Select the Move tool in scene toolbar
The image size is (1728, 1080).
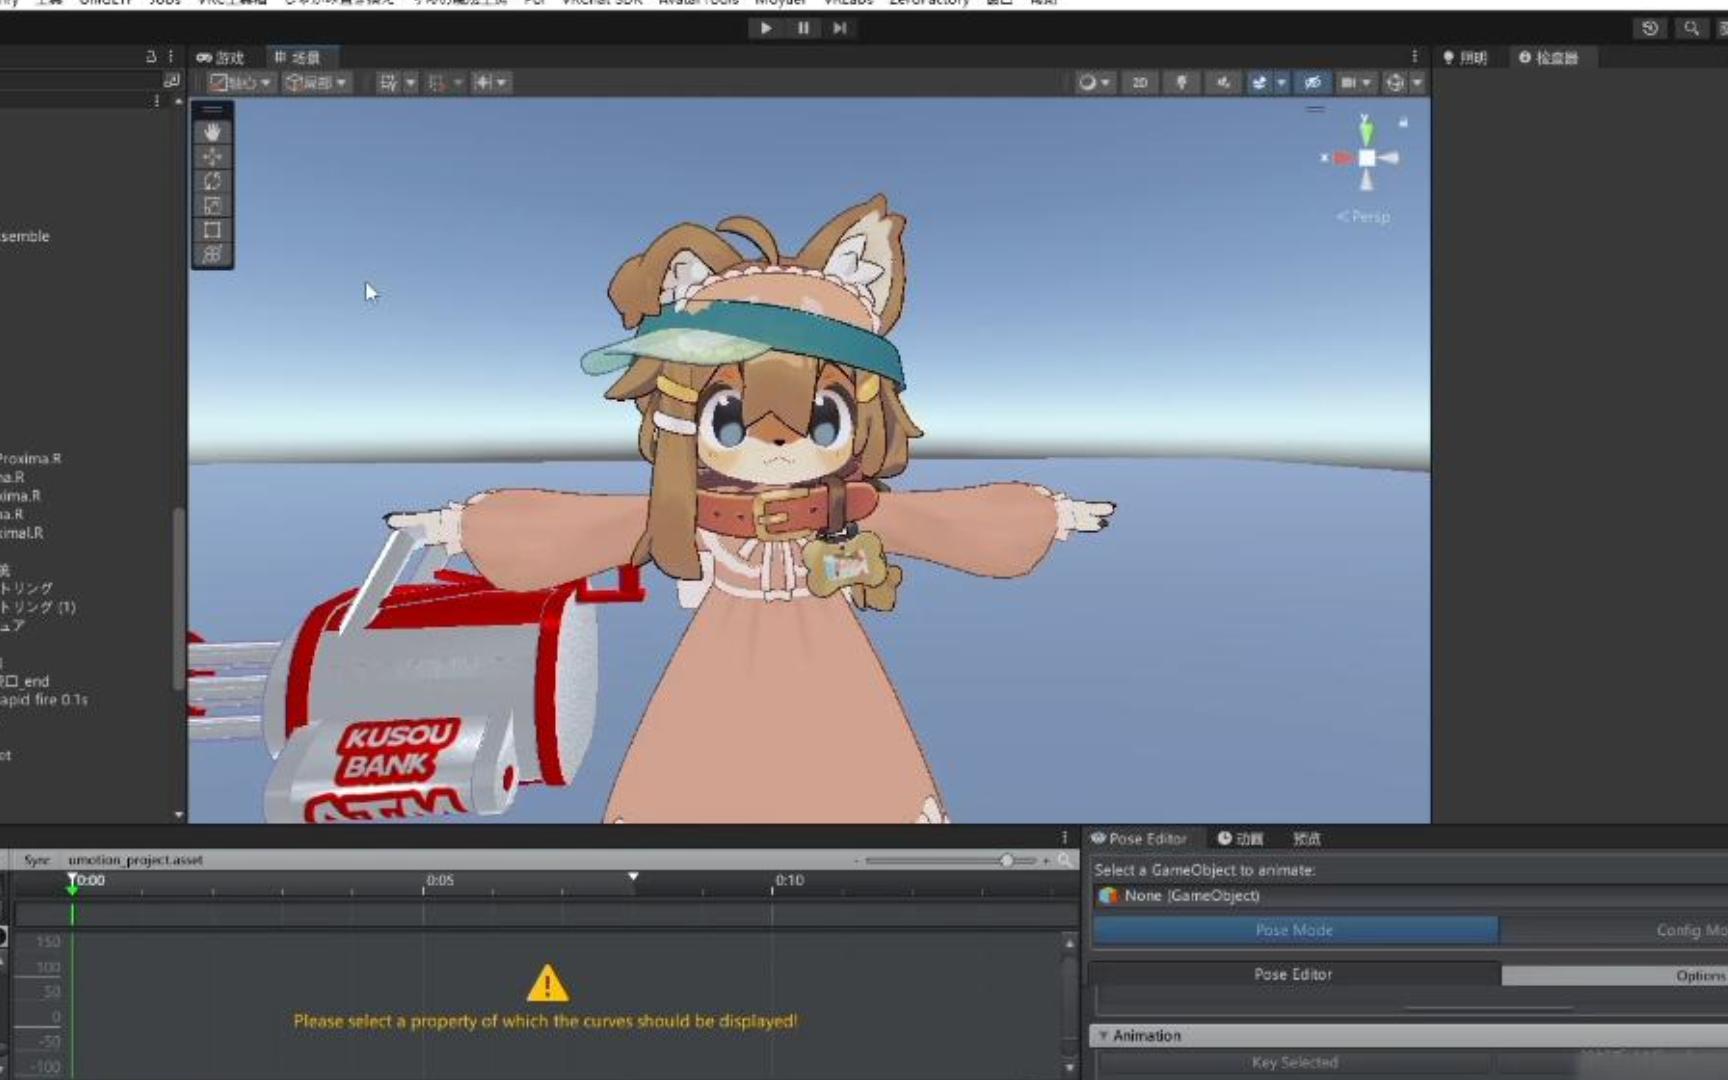[x=212, y=157]
